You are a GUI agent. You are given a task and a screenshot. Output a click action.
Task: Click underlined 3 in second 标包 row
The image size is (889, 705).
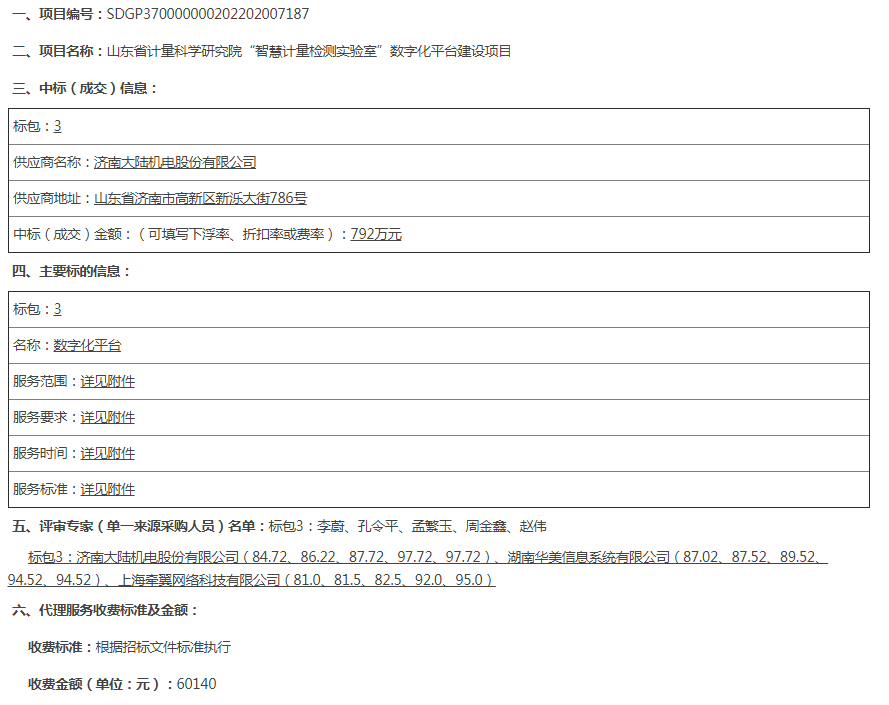(57, 309)
